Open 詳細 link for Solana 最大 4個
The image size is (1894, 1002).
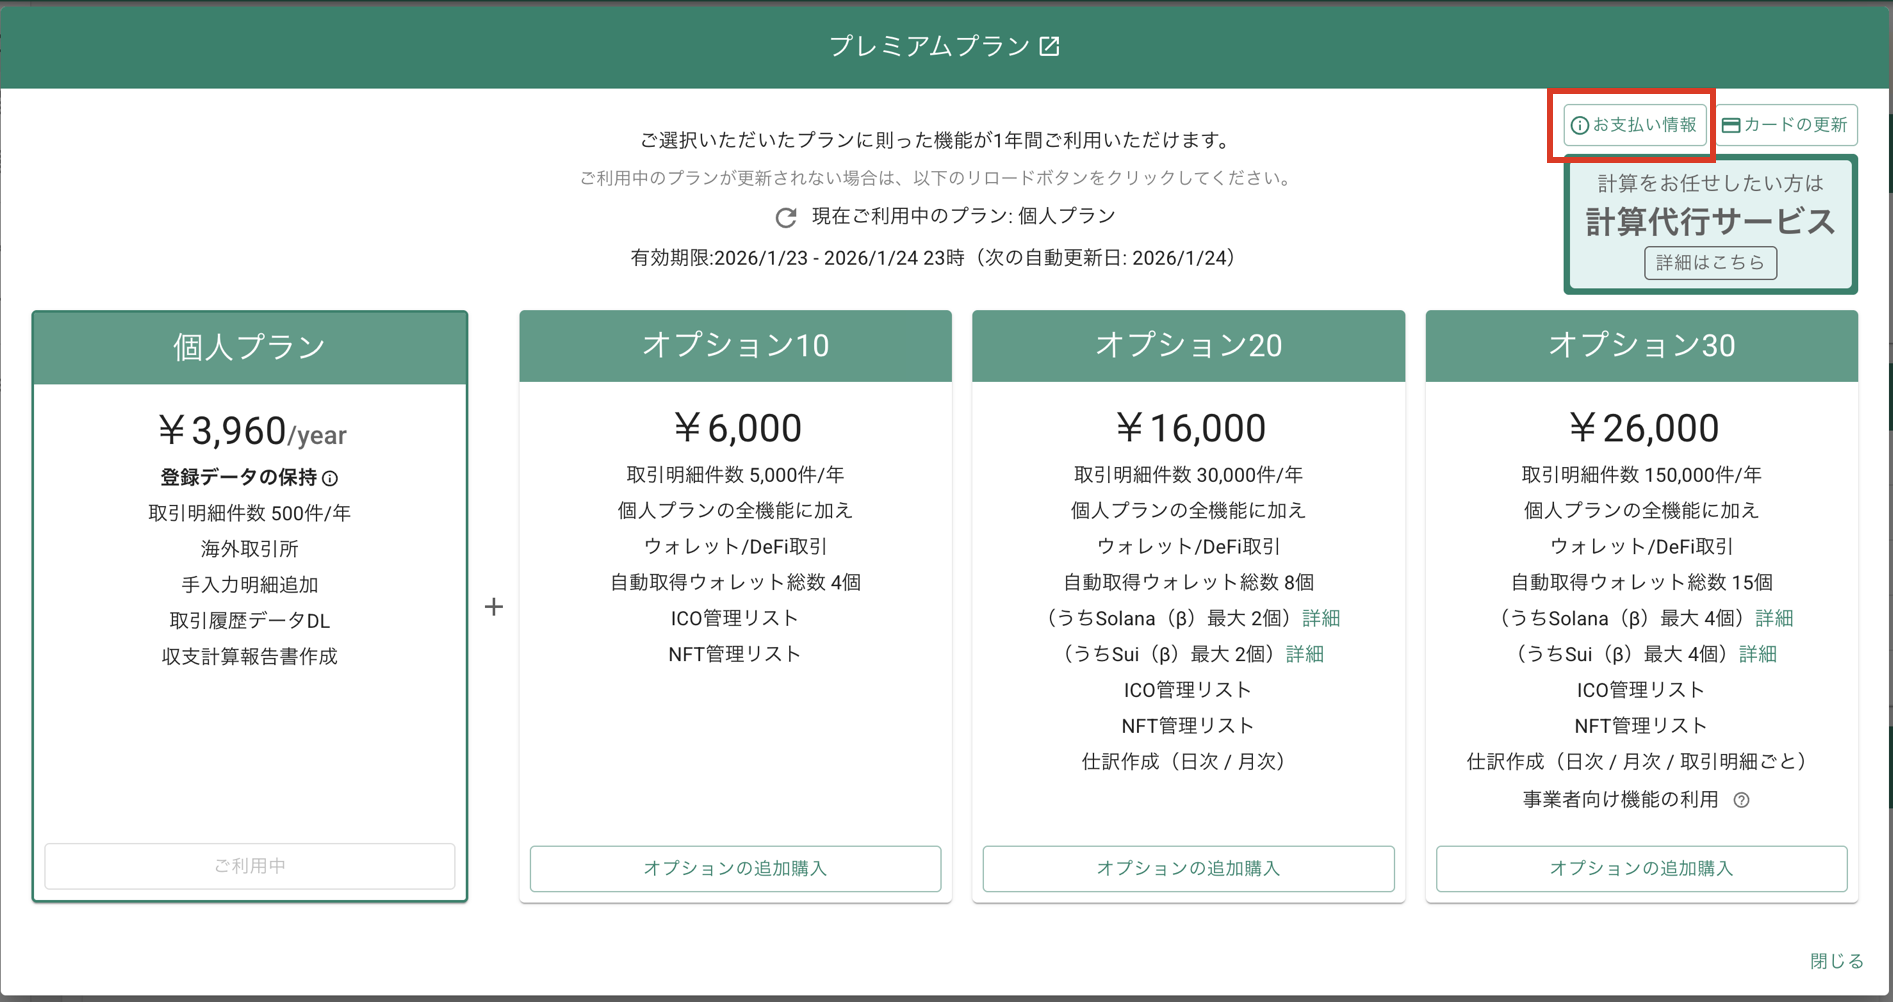point(1774,618)
